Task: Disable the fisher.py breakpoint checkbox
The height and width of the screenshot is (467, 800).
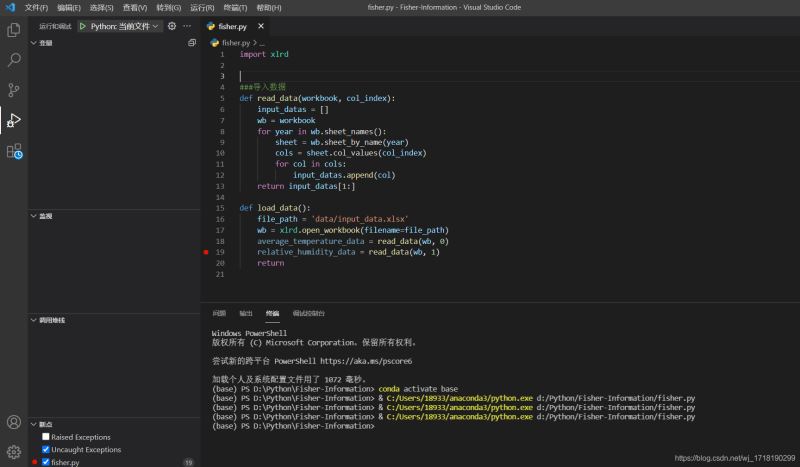Action: 46,463
